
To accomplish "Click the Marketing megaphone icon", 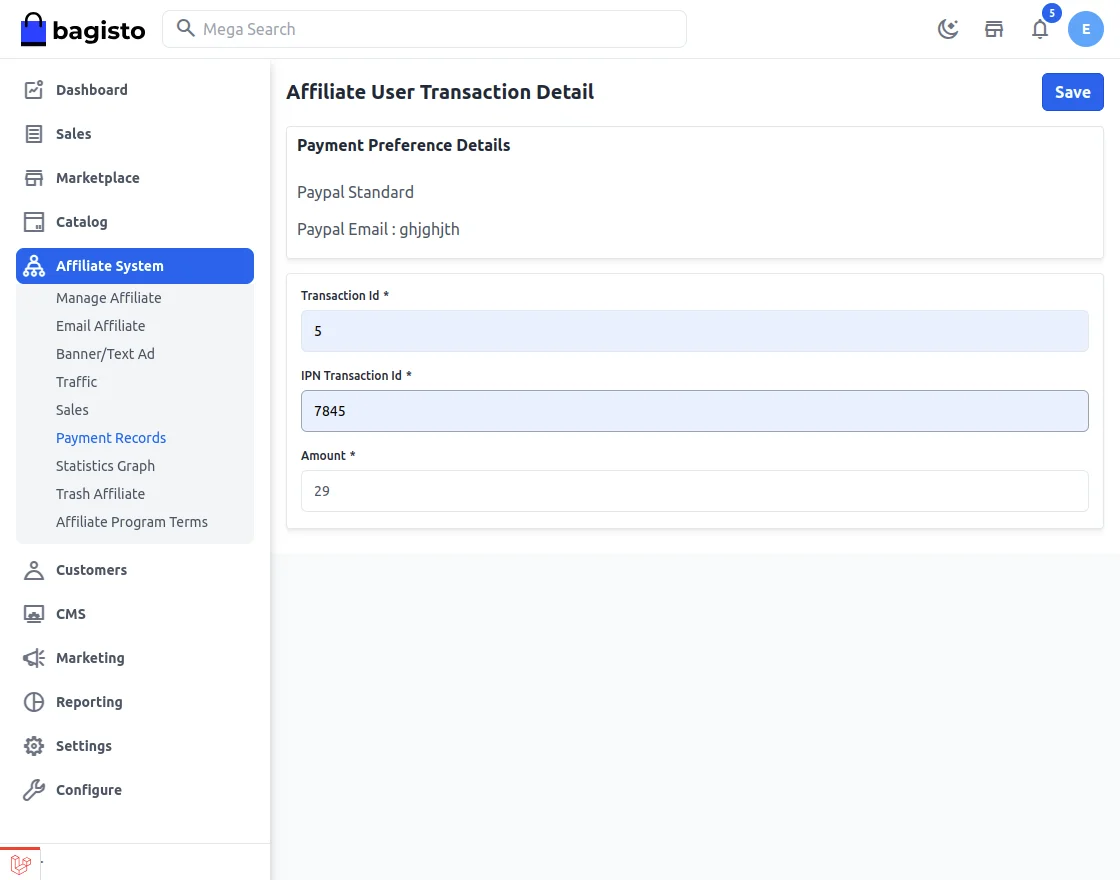I will [x=33, y=657].
